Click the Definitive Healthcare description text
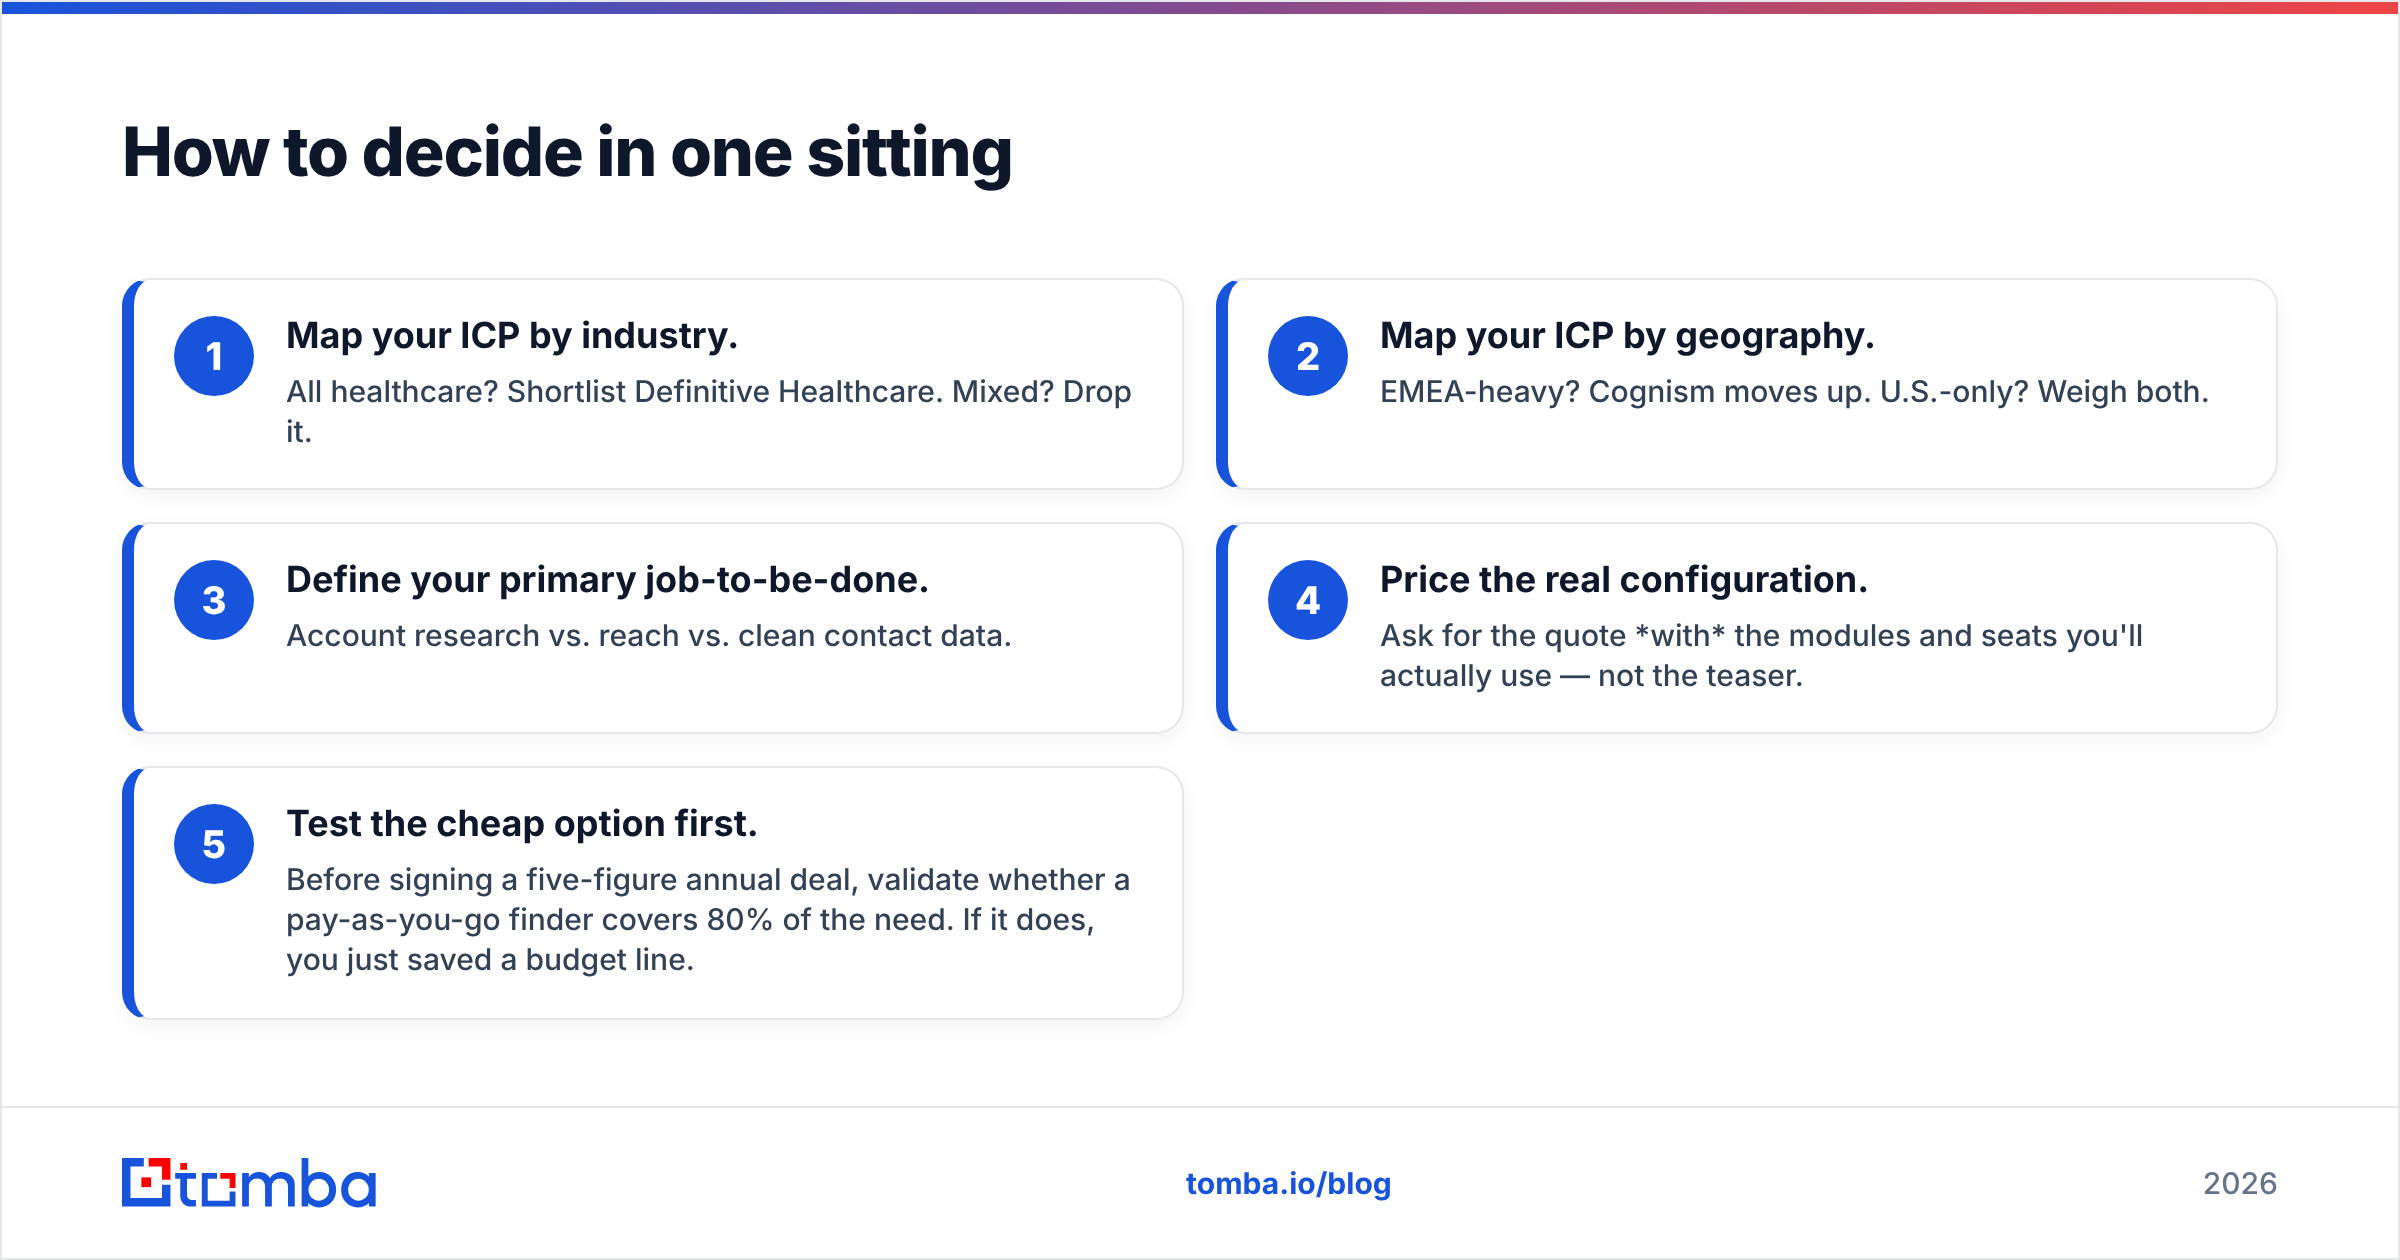This screenshot has width=2400, height=1260. click(709, 411)
